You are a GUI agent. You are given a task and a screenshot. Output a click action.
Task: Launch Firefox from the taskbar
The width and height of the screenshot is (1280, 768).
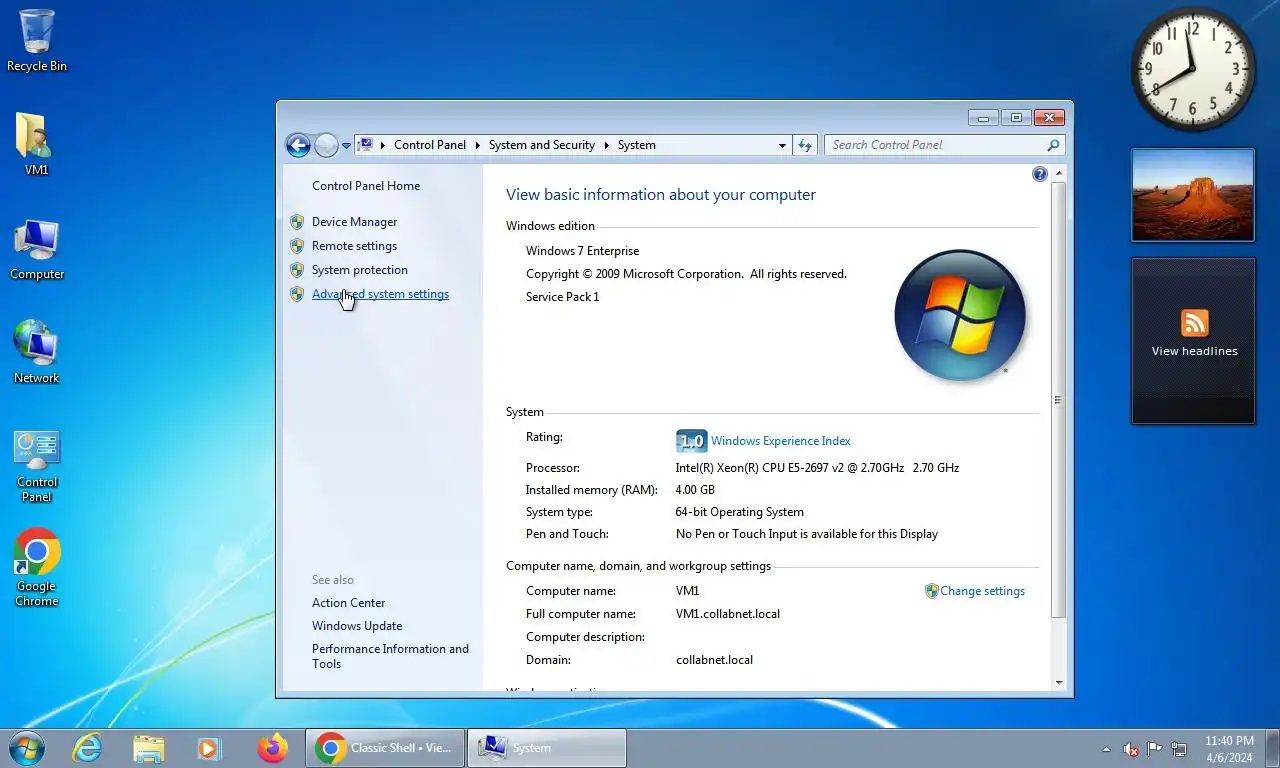pos(272,748)
